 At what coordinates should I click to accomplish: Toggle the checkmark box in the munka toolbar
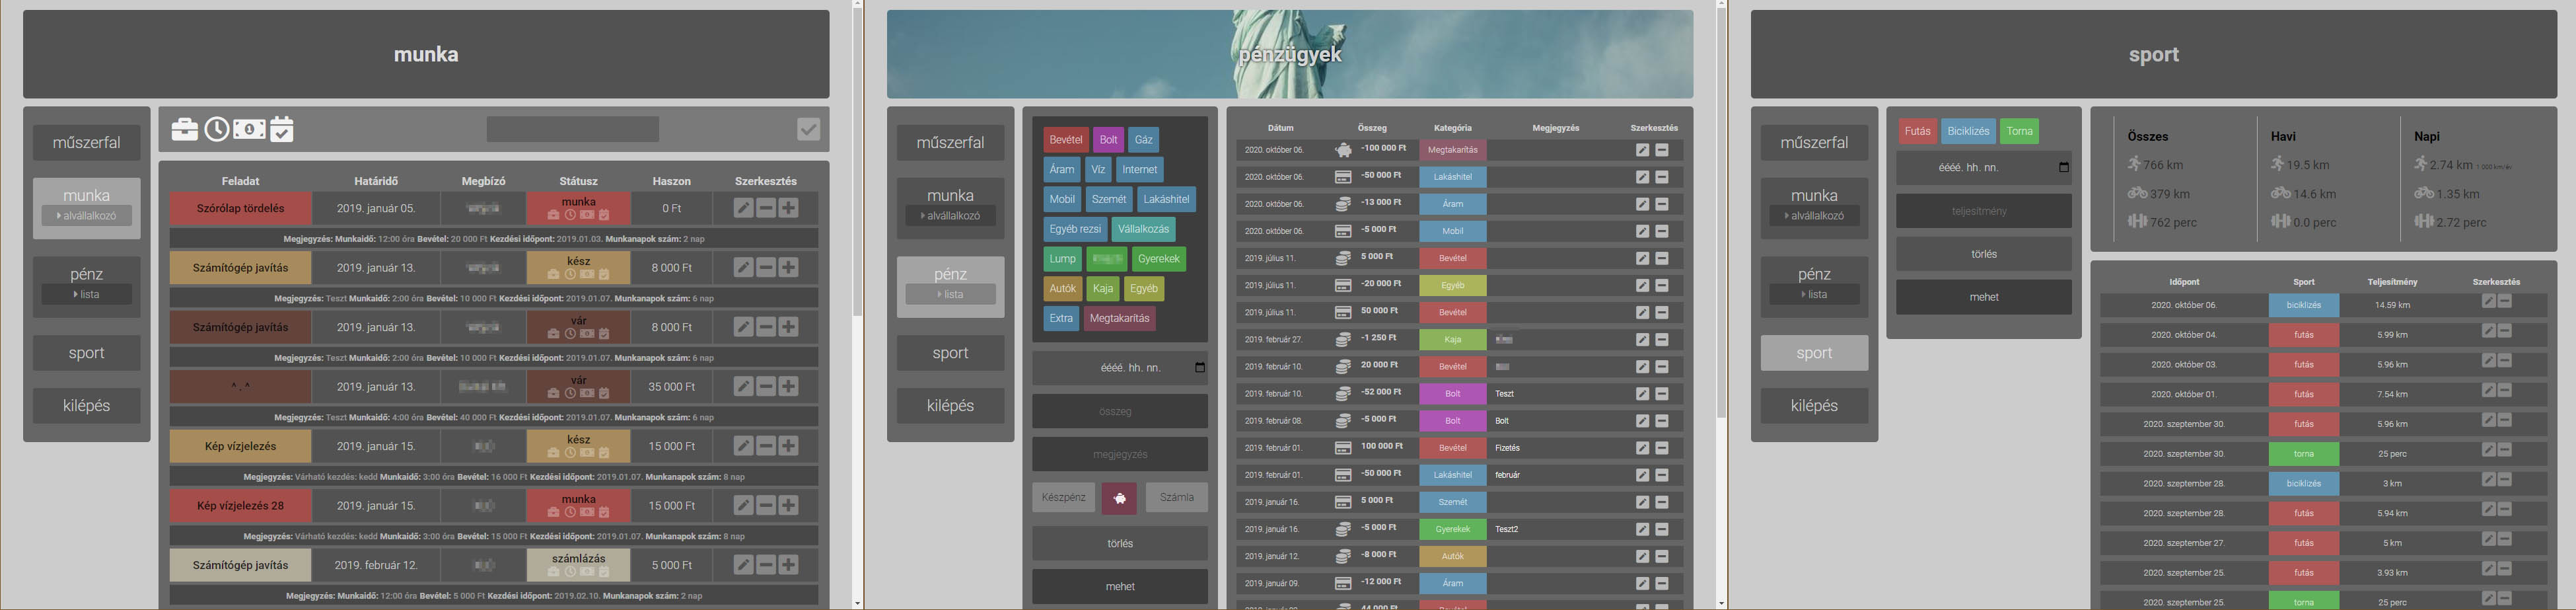pyautogui.click(x=808, y=129)
